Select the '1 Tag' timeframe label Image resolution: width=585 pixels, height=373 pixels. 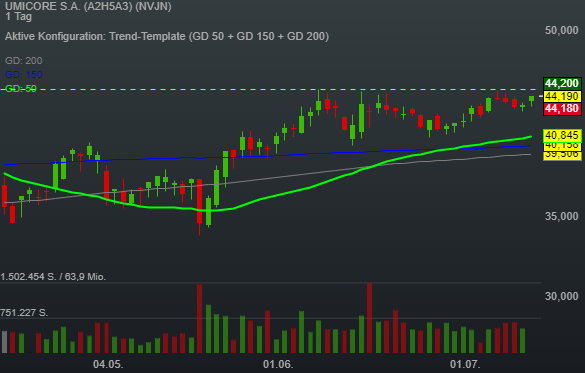coord(19,17)
